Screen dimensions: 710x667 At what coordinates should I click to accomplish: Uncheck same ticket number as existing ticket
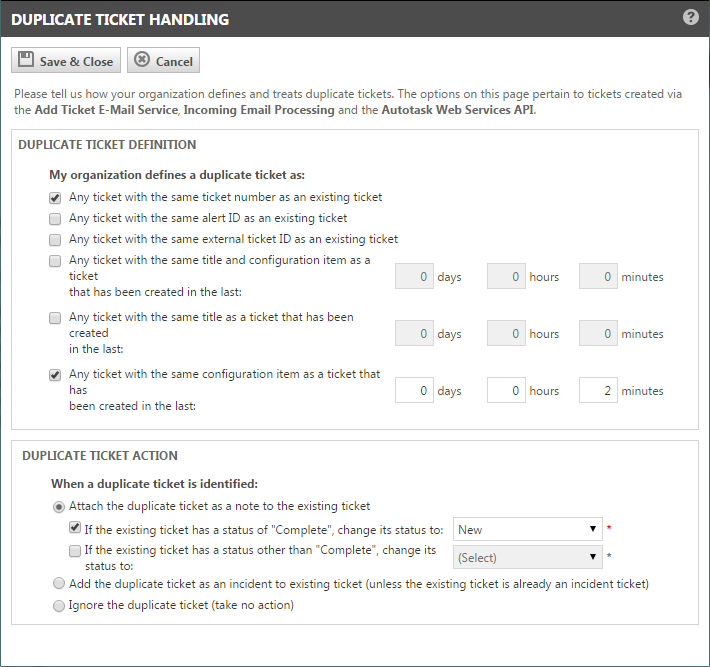(55, 198)
